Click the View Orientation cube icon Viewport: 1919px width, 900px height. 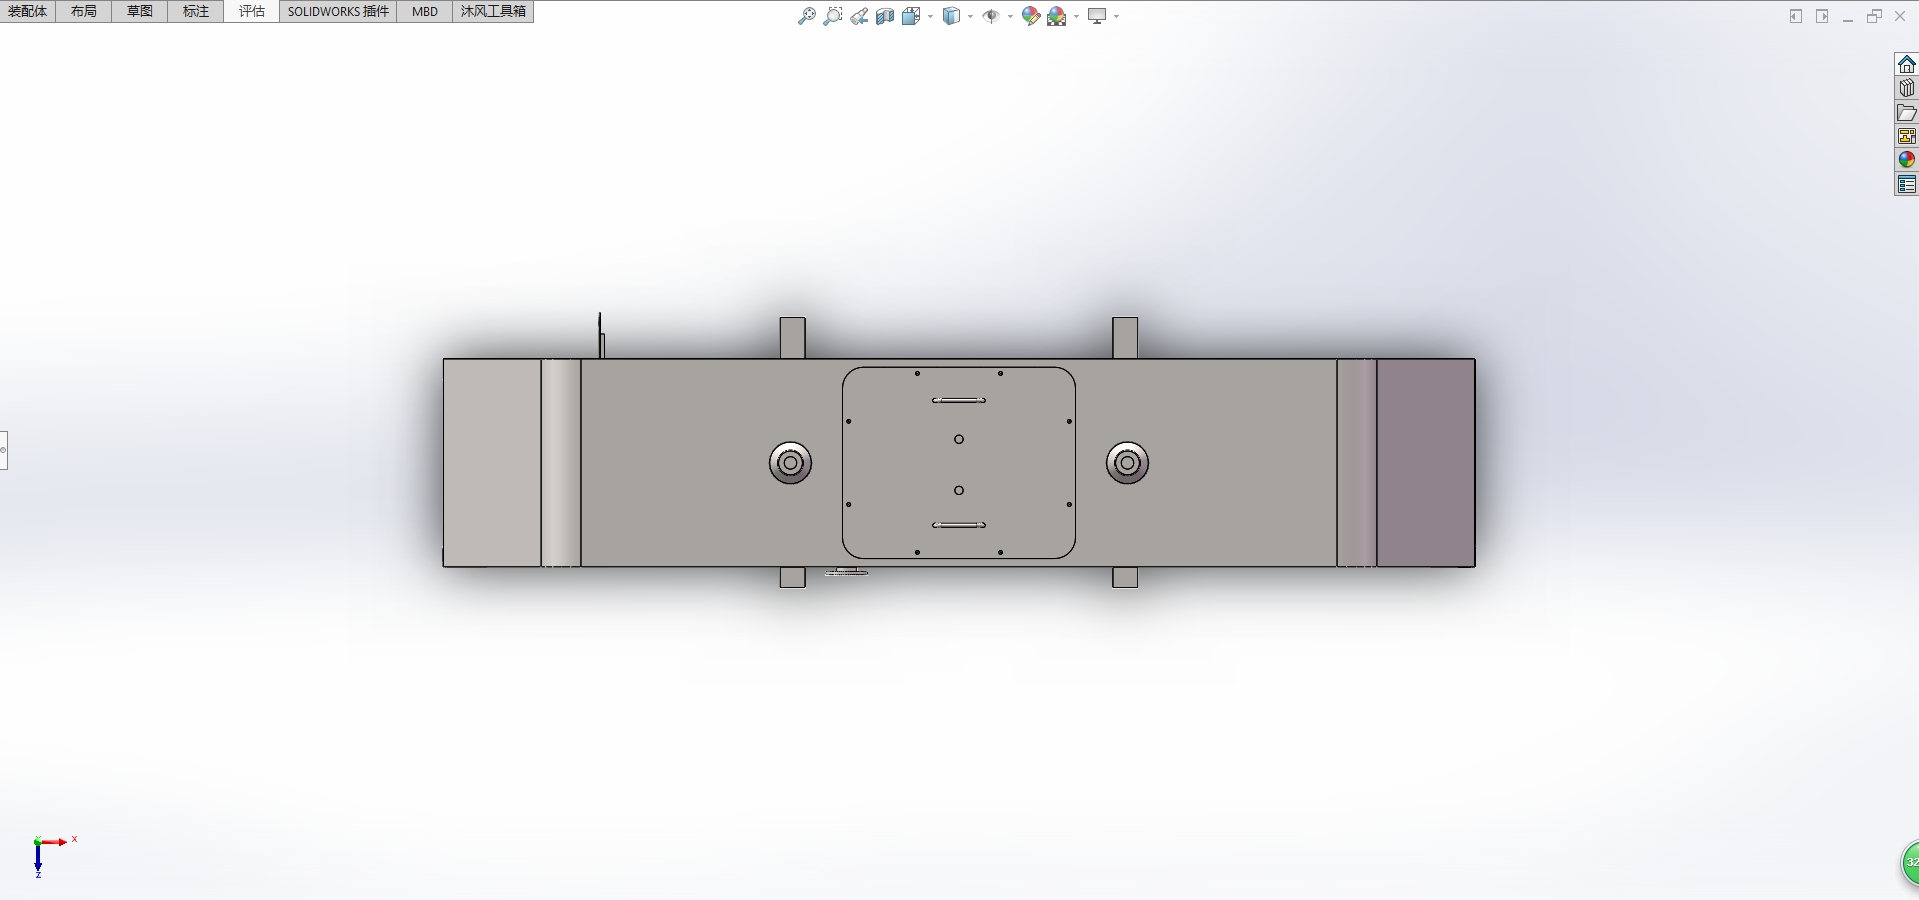[x=911, y=16]
